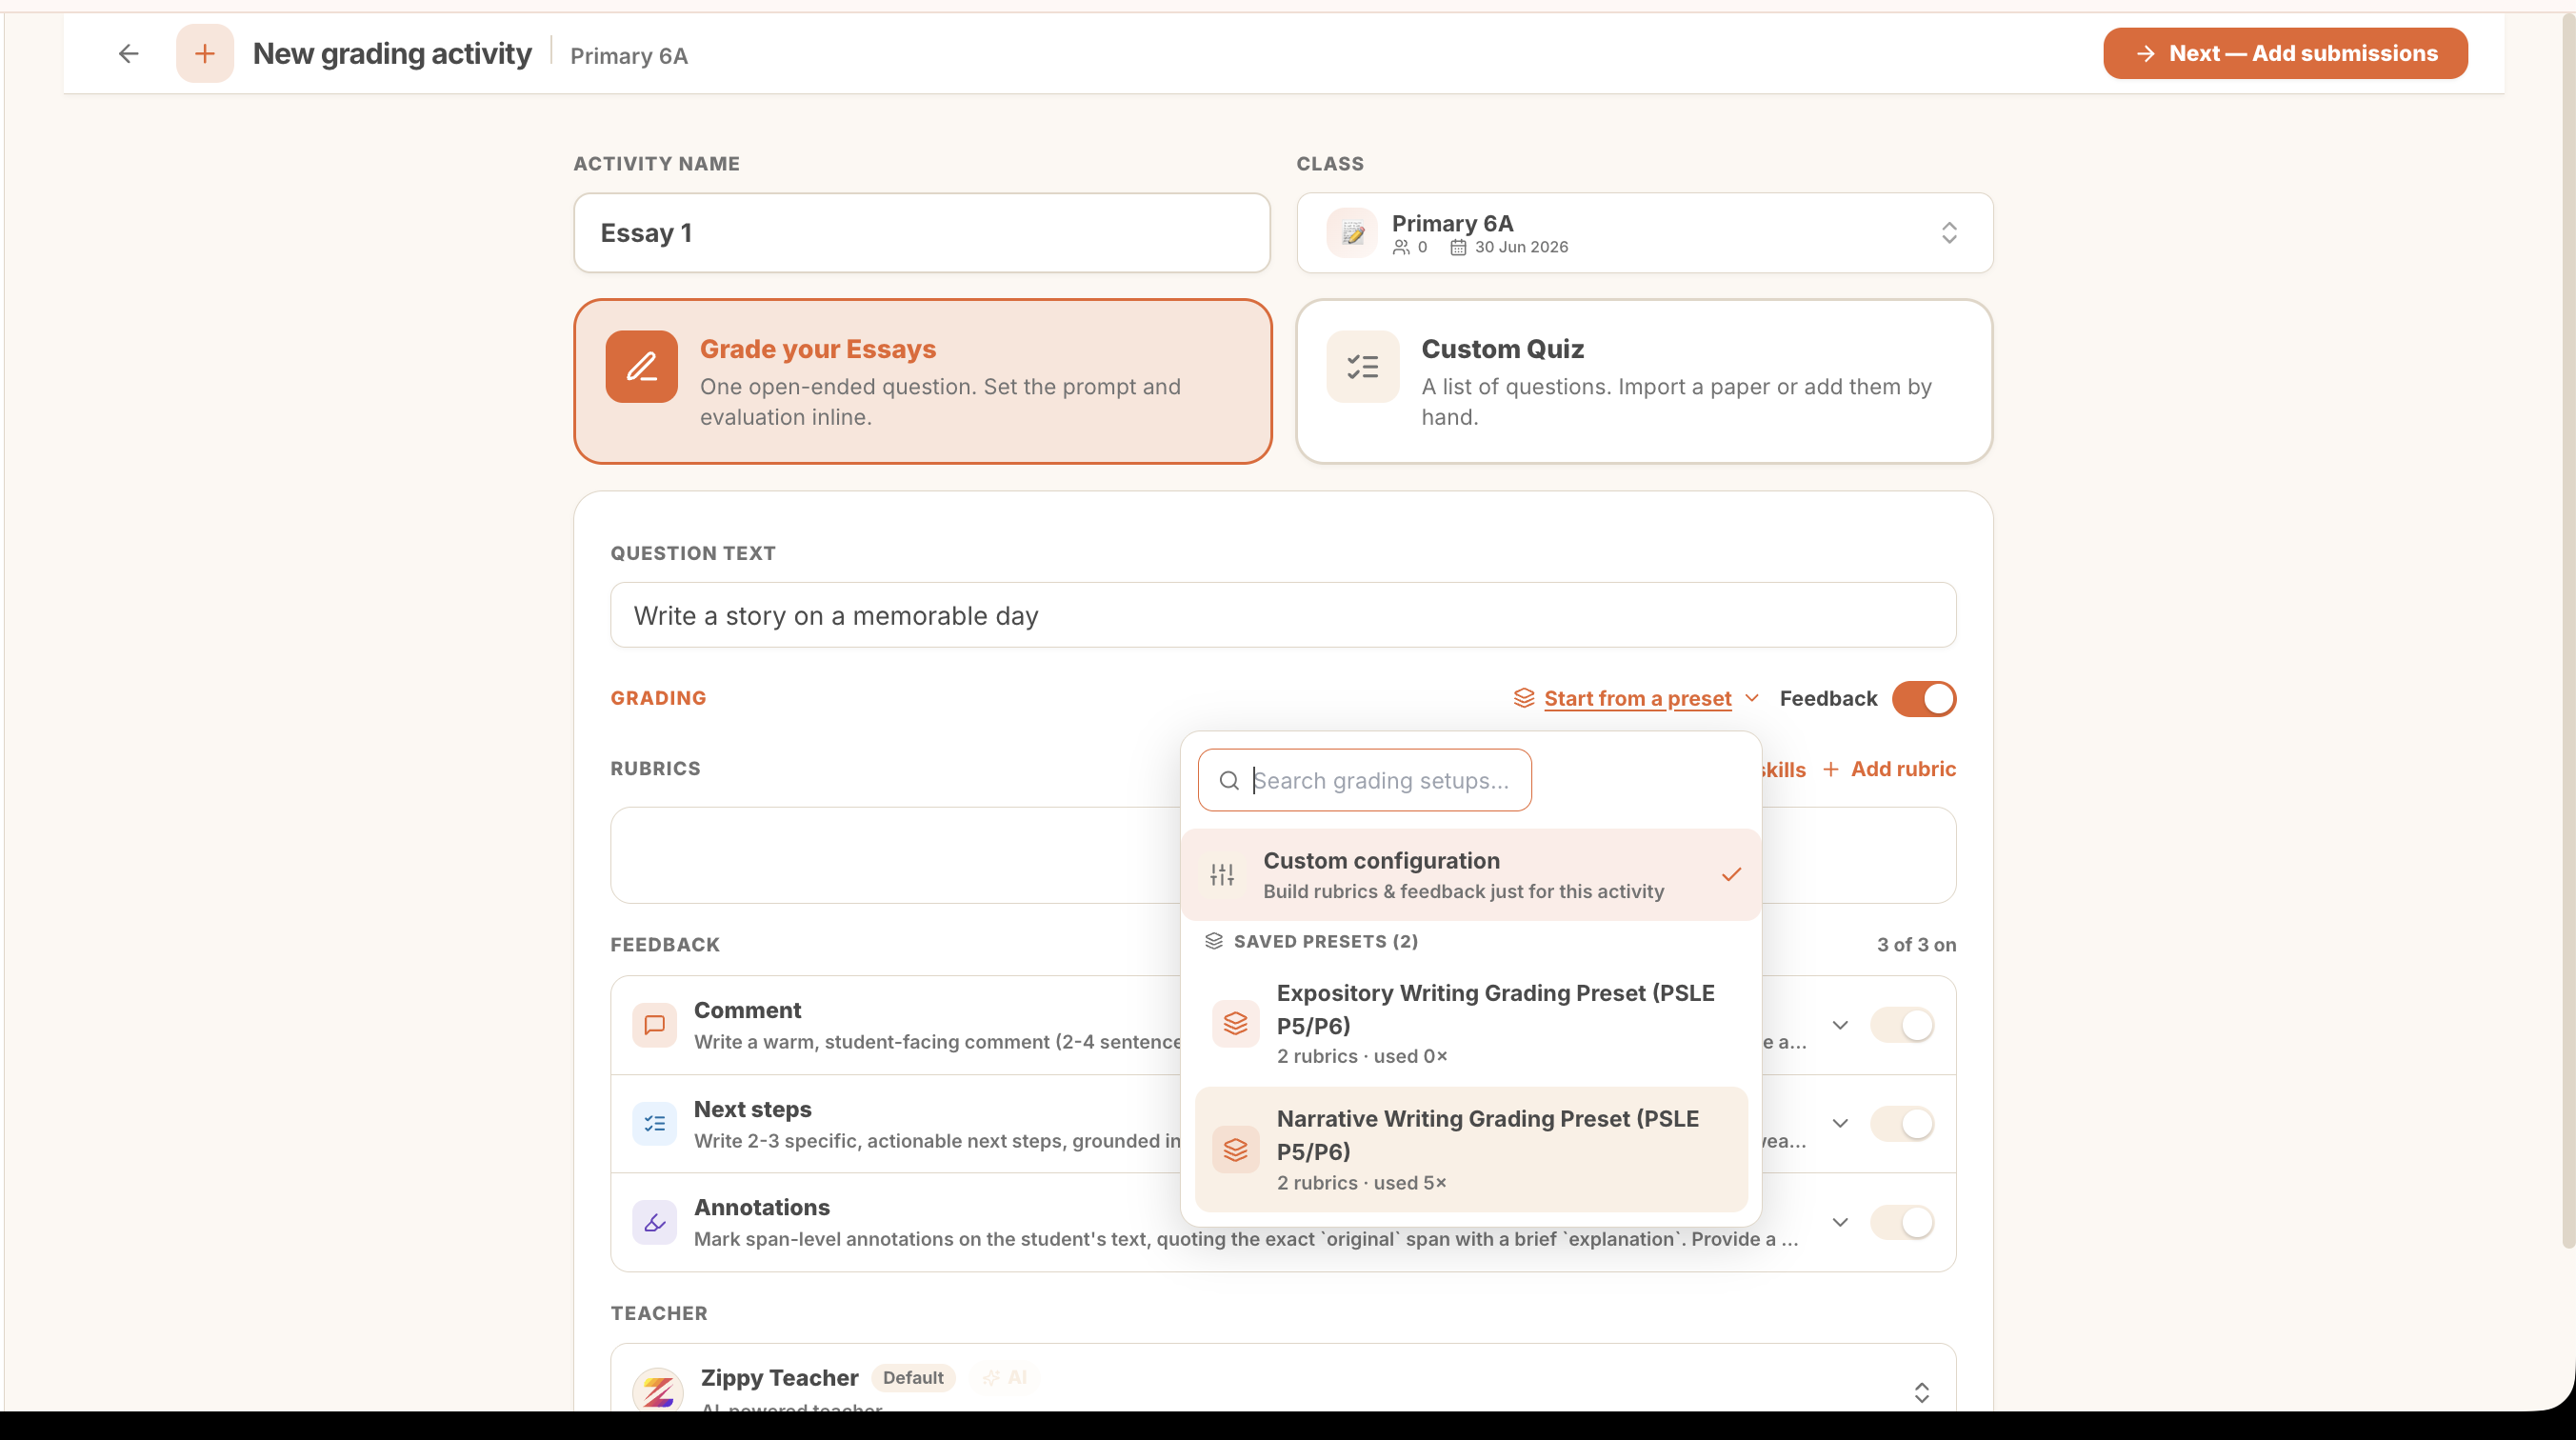Open the Zippy Teacher selector arrows
The image size is (2576, 1440).
click(x=1922, y=1393)
